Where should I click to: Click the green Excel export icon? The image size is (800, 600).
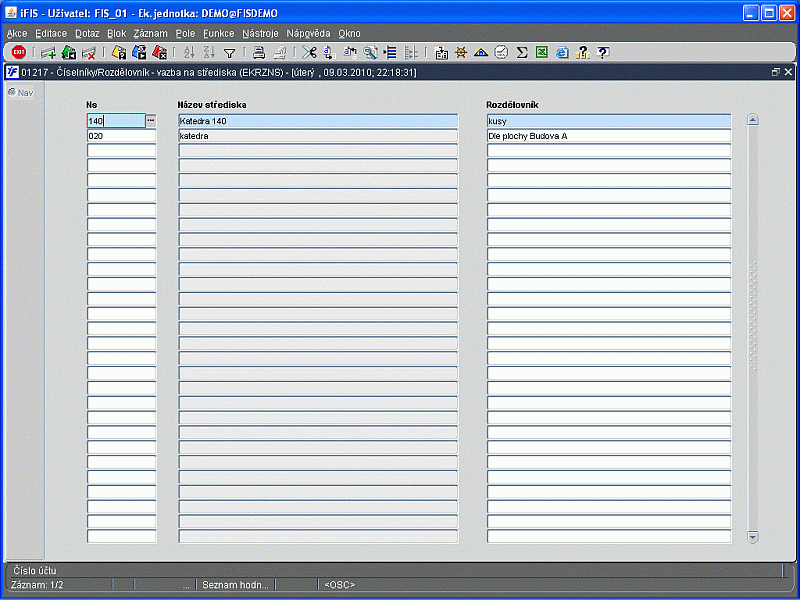[x=541, y=53]
